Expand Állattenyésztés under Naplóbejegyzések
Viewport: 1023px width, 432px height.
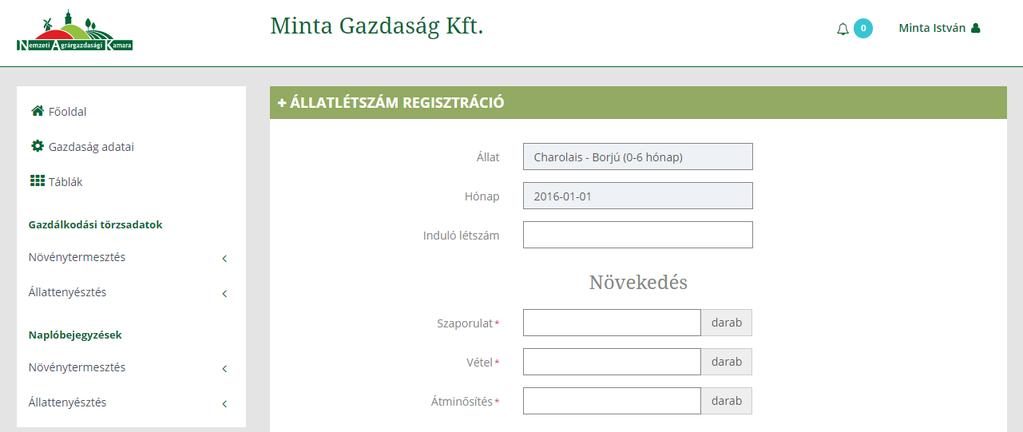tap(129, 403)
